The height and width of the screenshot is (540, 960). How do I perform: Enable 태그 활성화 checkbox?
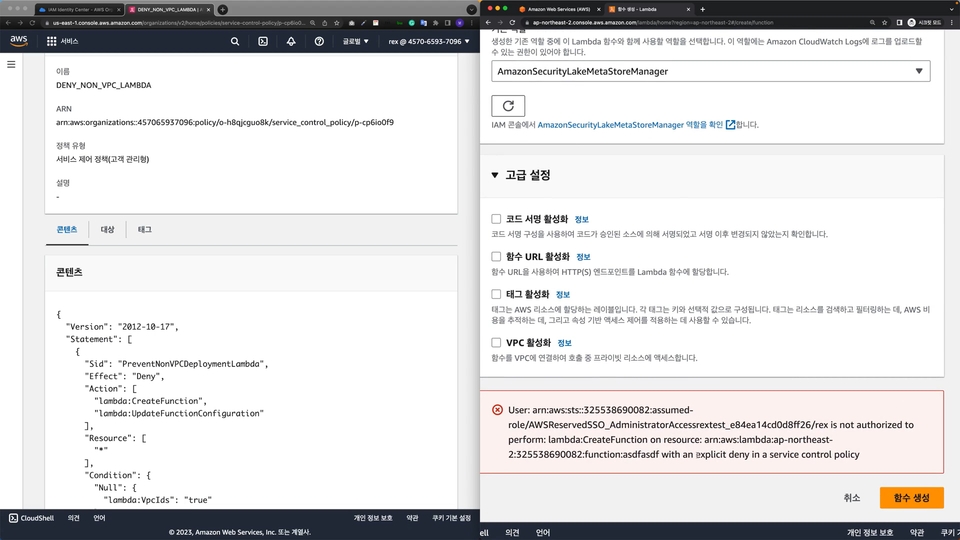pos(496,294)
